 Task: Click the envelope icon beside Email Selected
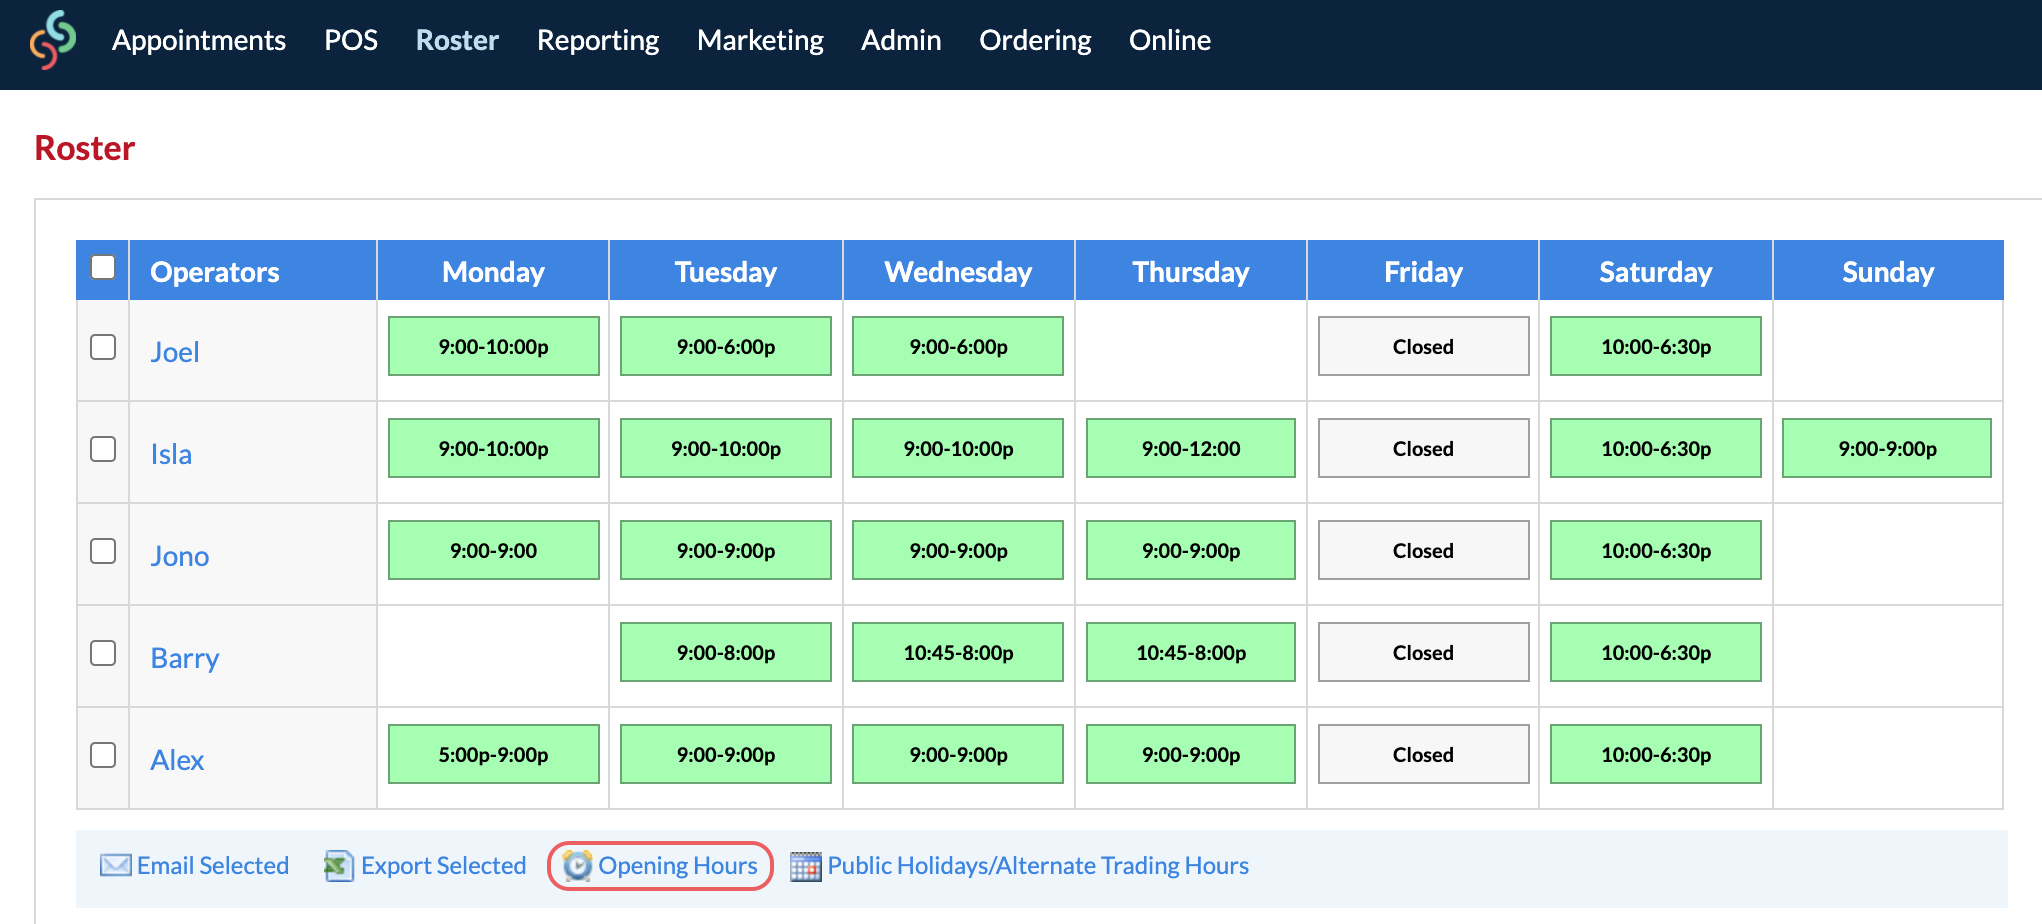click(x=115, y=866)
